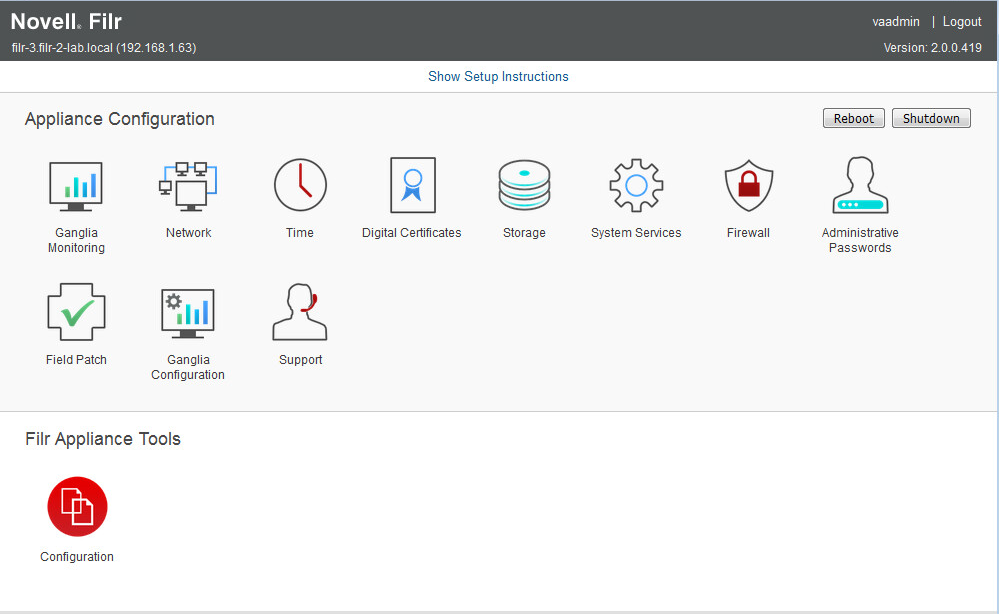999x614 pixels.
Task: Open Ganglia Configuration icon
Action: (x=188, y=313)
